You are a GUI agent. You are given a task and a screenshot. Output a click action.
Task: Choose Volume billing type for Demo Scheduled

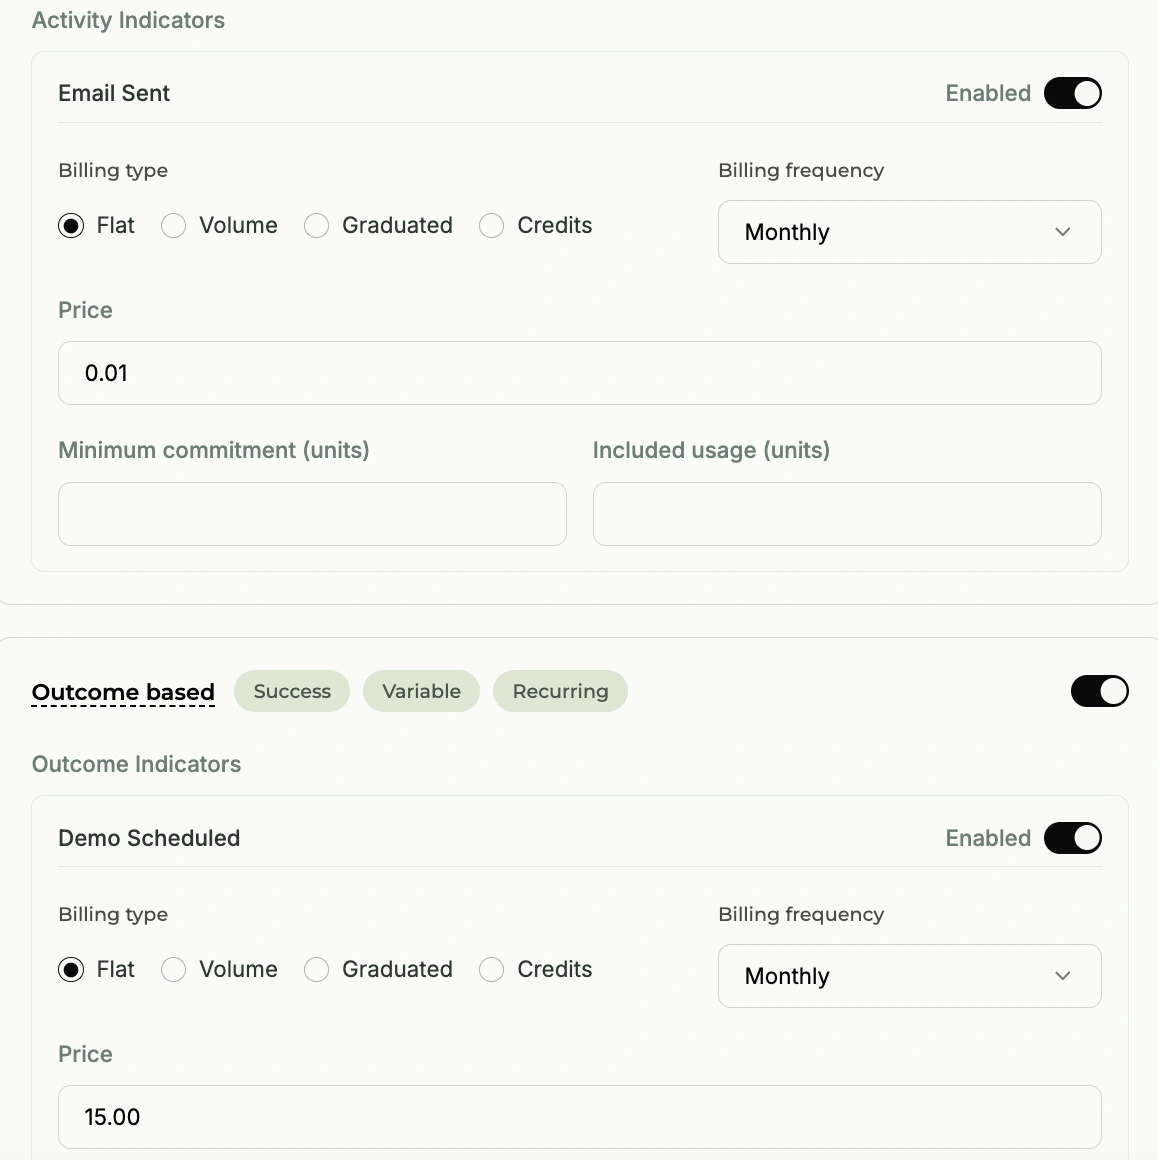[x=173, y=969]
